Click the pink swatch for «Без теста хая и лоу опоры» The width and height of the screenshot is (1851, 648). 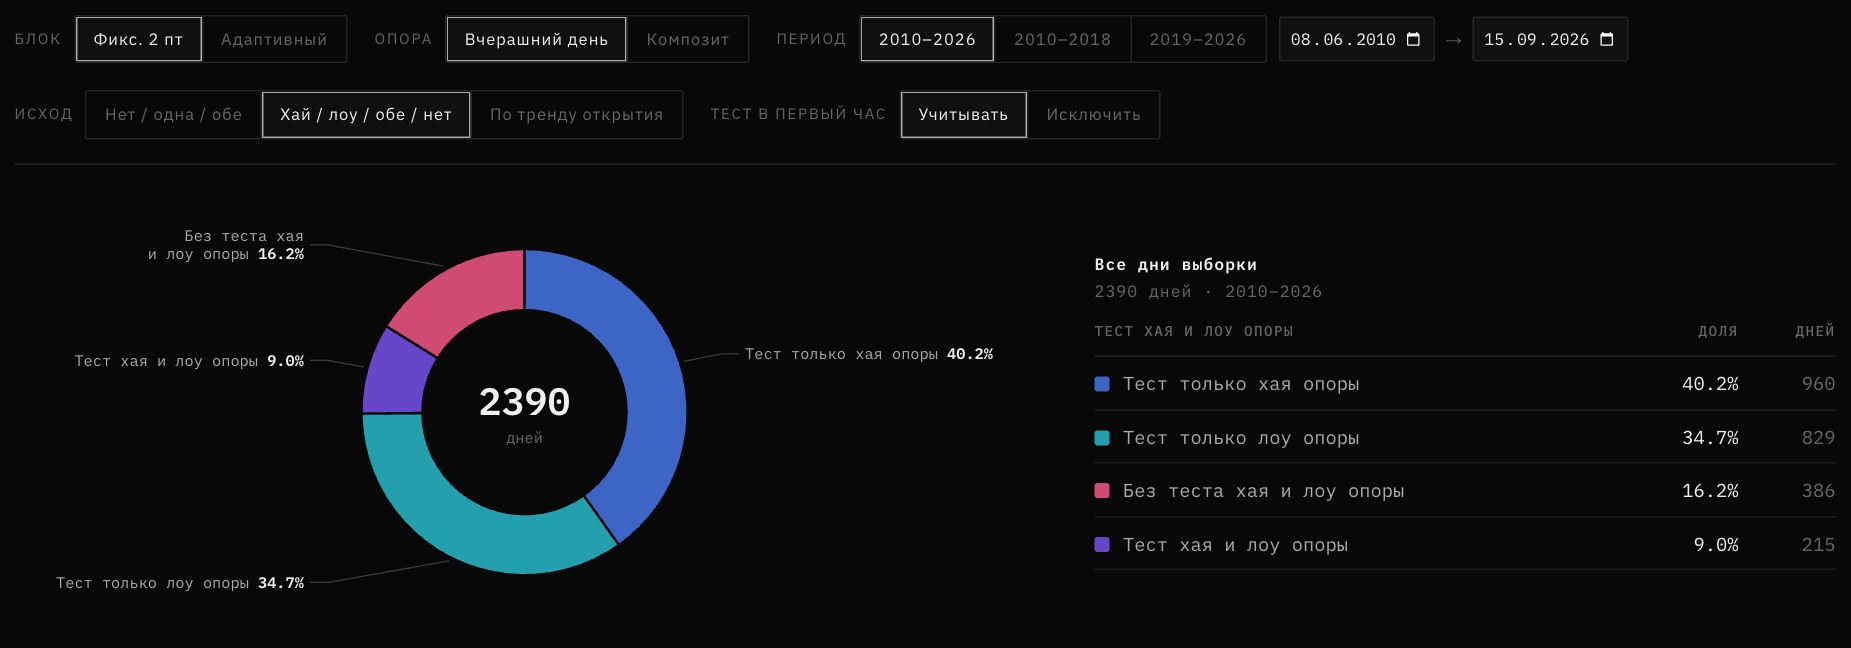pos(1102,491)
